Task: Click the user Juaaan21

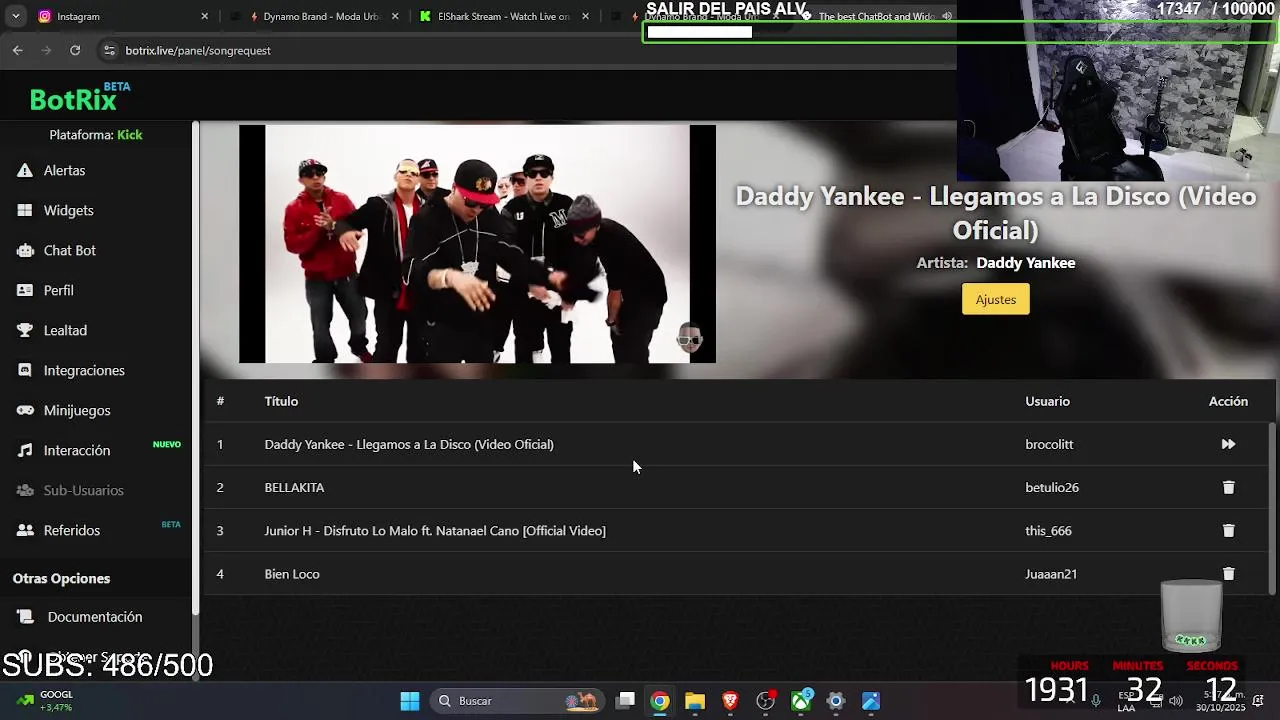Action: [1051, 574]
